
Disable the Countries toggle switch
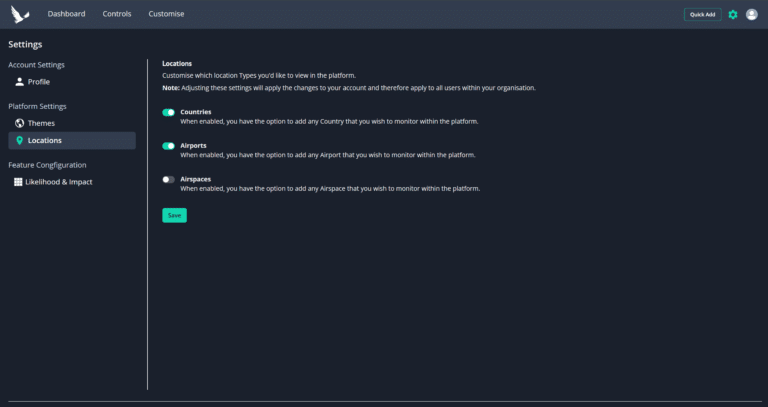tap(168, 113)
